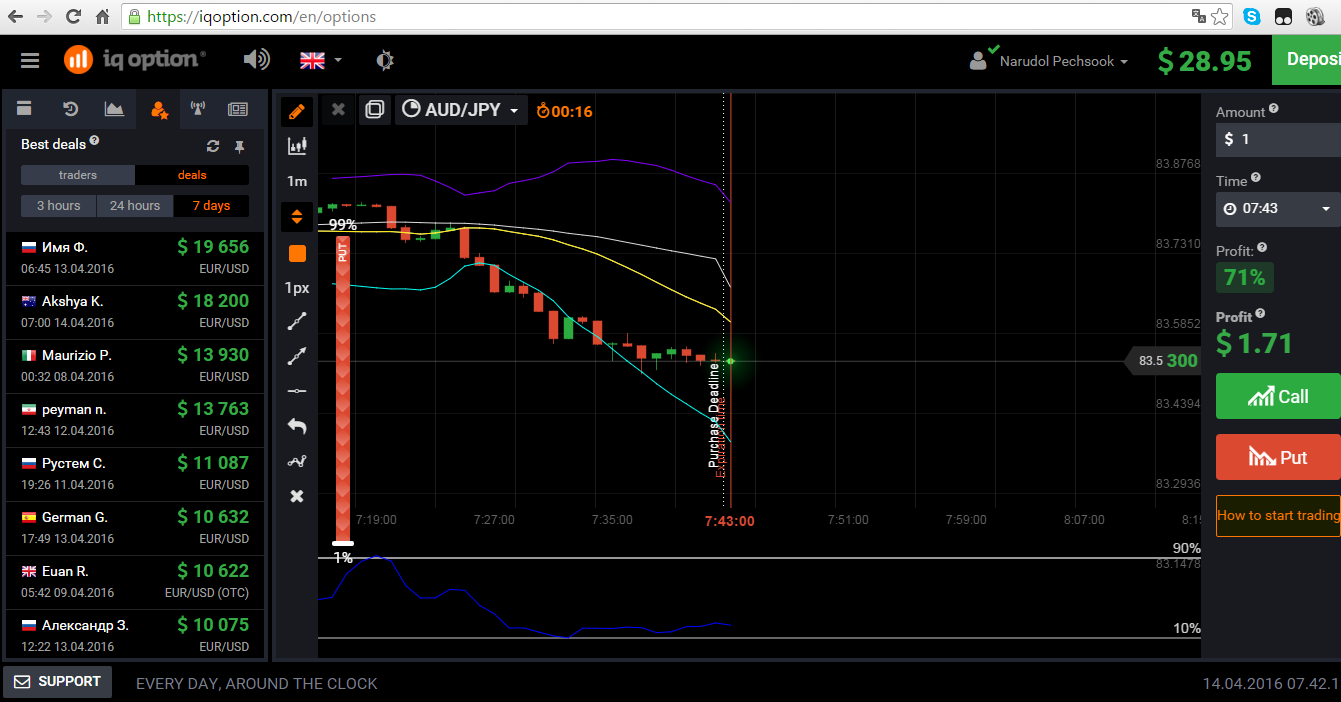Screen dimensions: 1341x702
Task: Open the news feed tab
Action: pos(238,109)
